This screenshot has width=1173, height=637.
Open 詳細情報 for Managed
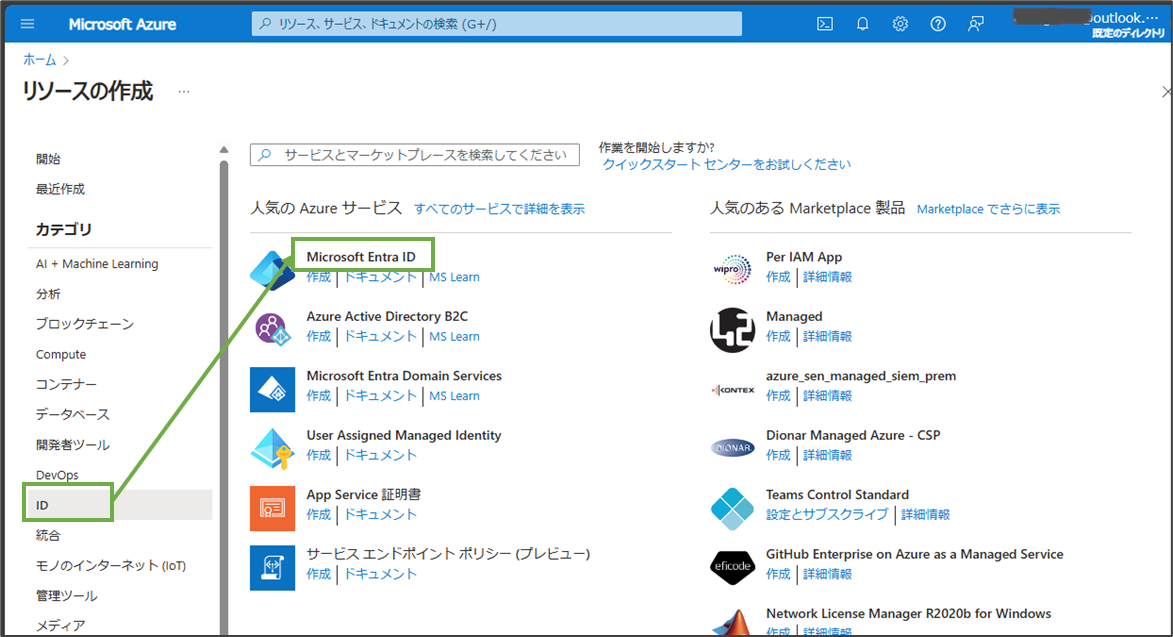pyautogui.click(x=827, y=336)
